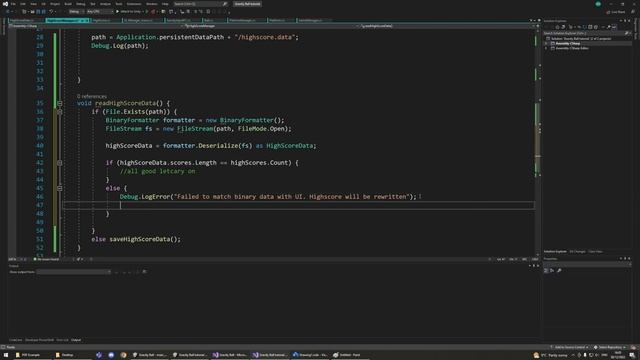Open the notifications bell icon in status bar

click(x=634, y=347)
